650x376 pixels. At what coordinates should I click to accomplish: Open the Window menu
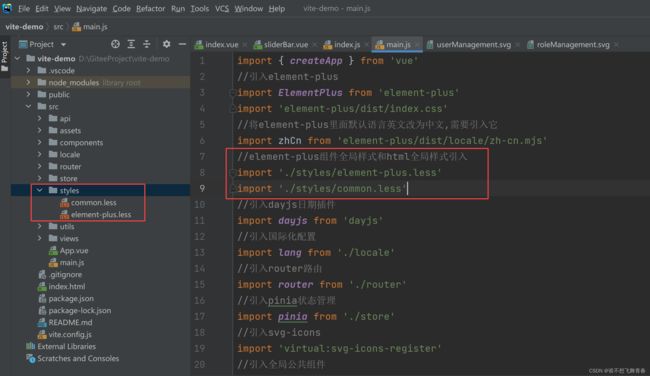click(x=248, y=8)
